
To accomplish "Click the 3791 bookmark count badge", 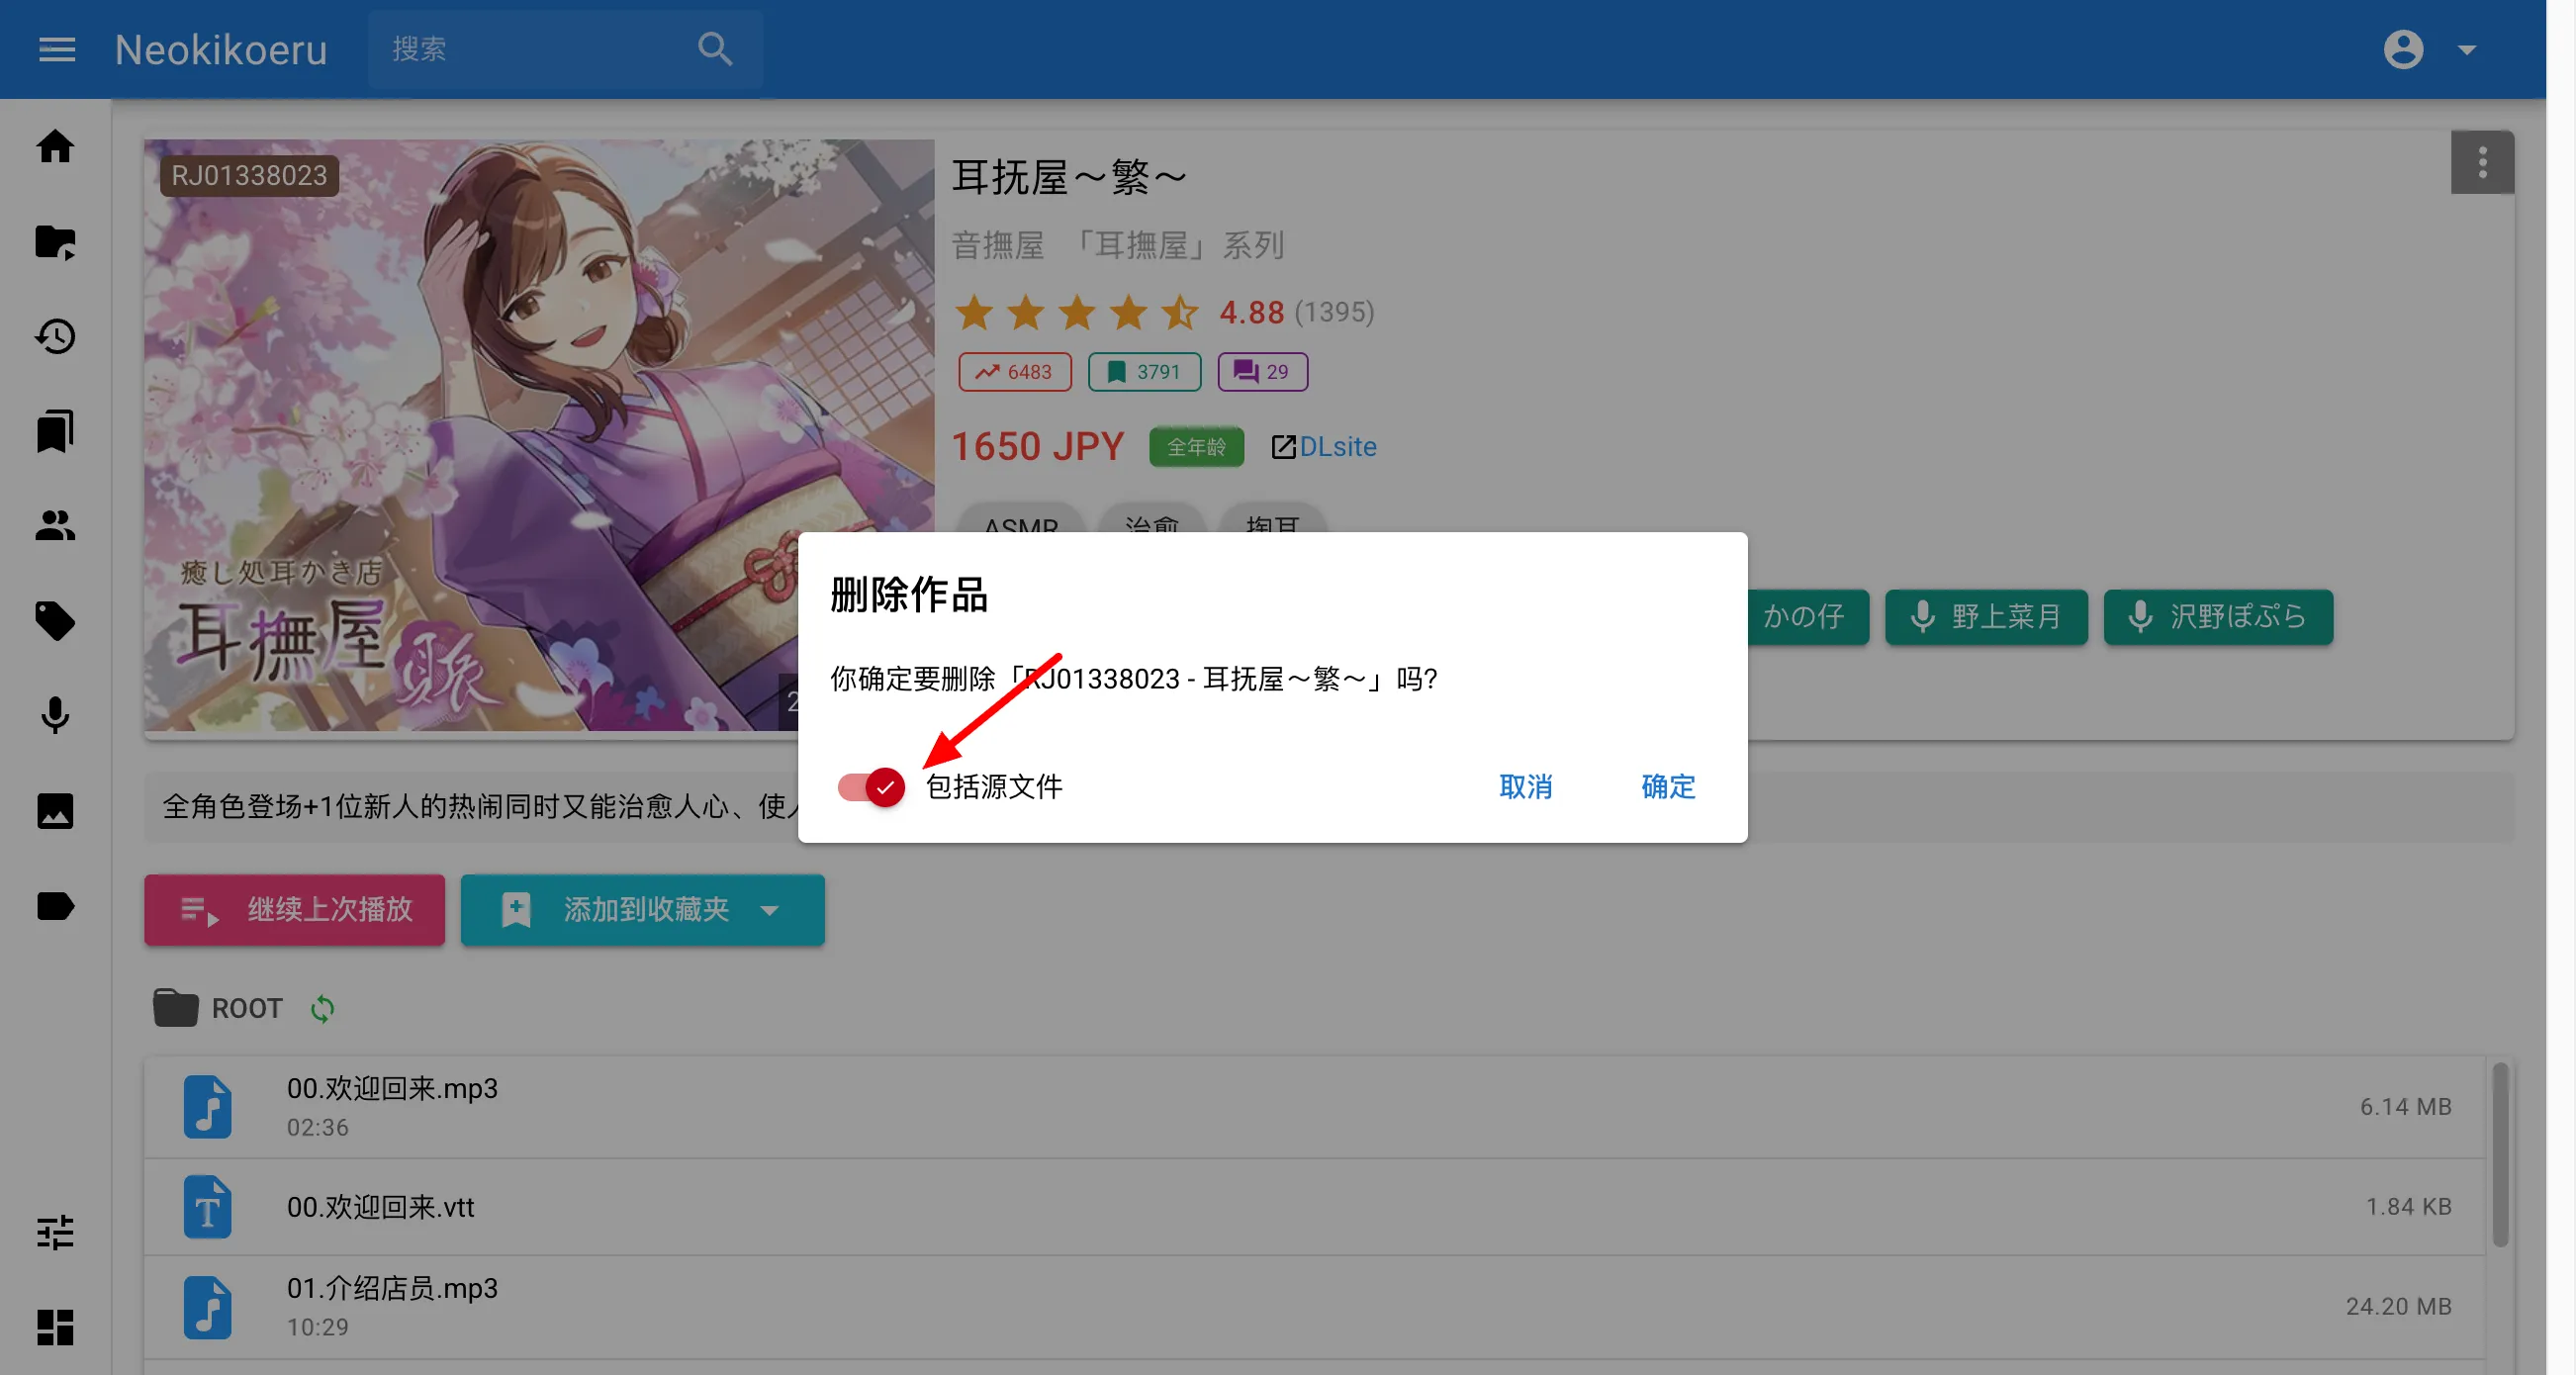I will pyautogui.click(x=1144, y=371).
